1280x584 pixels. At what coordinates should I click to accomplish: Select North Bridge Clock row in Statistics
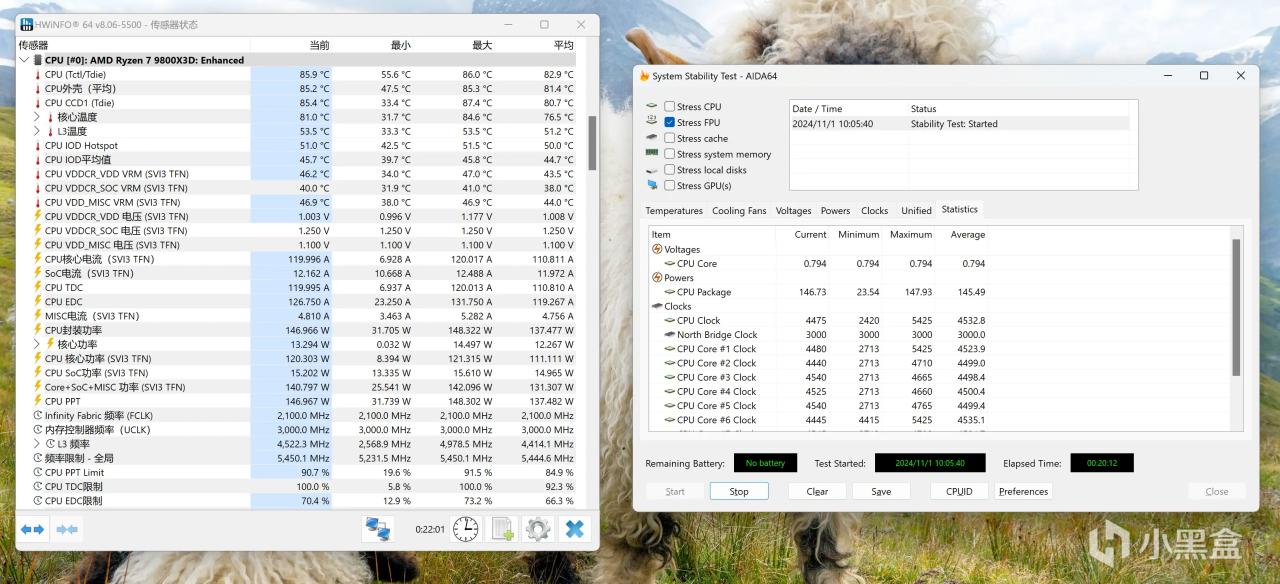tap(819, 335)
